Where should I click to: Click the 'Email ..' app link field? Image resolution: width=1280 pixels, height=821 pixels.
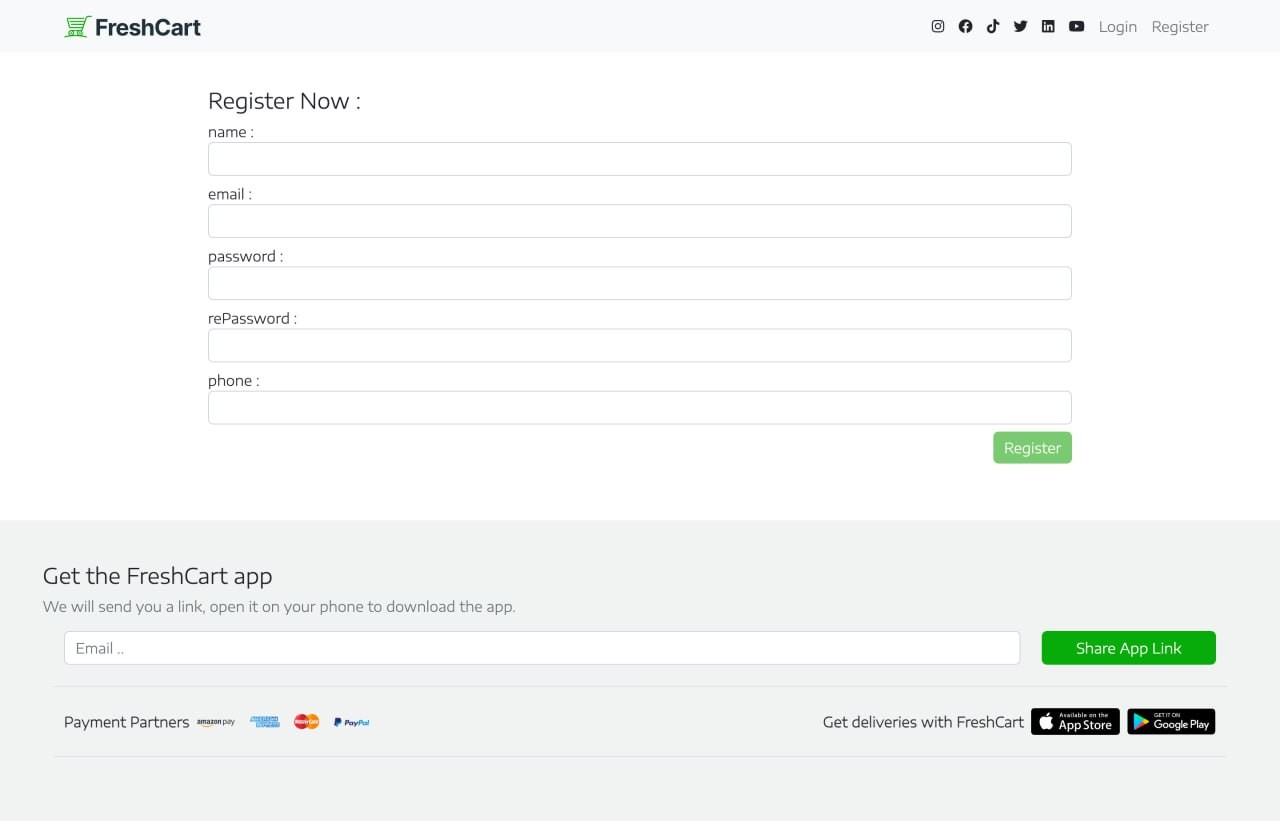[542, 648]
